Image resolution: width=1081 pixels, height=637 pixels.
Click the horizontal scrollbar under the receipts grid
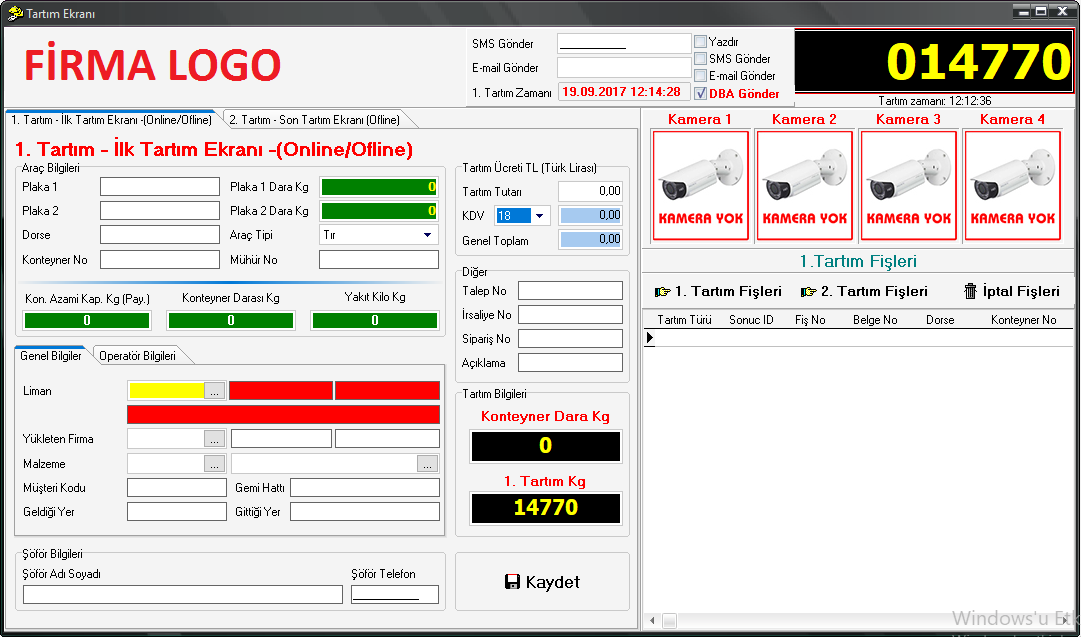[860, 620]
